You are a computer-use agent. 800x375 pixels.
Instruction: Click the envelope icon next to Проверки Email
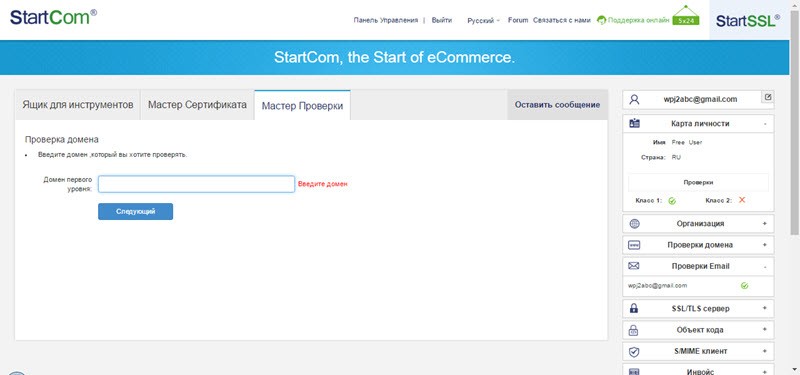pos(634,266)
